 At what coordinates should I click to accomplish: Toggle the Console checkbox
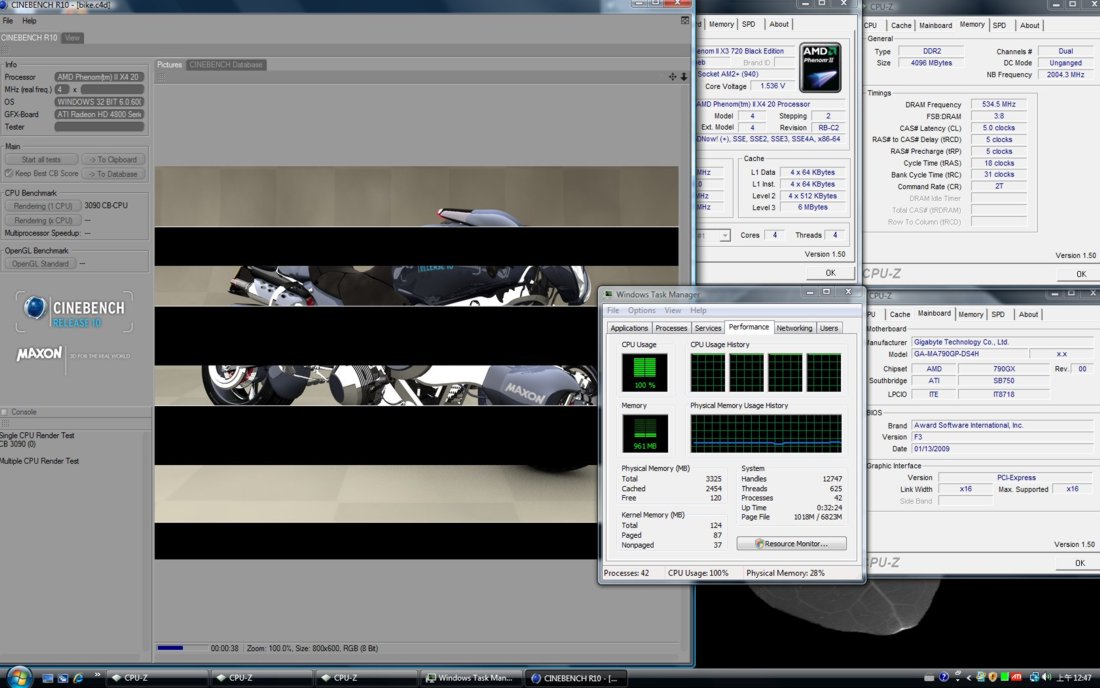4,412
